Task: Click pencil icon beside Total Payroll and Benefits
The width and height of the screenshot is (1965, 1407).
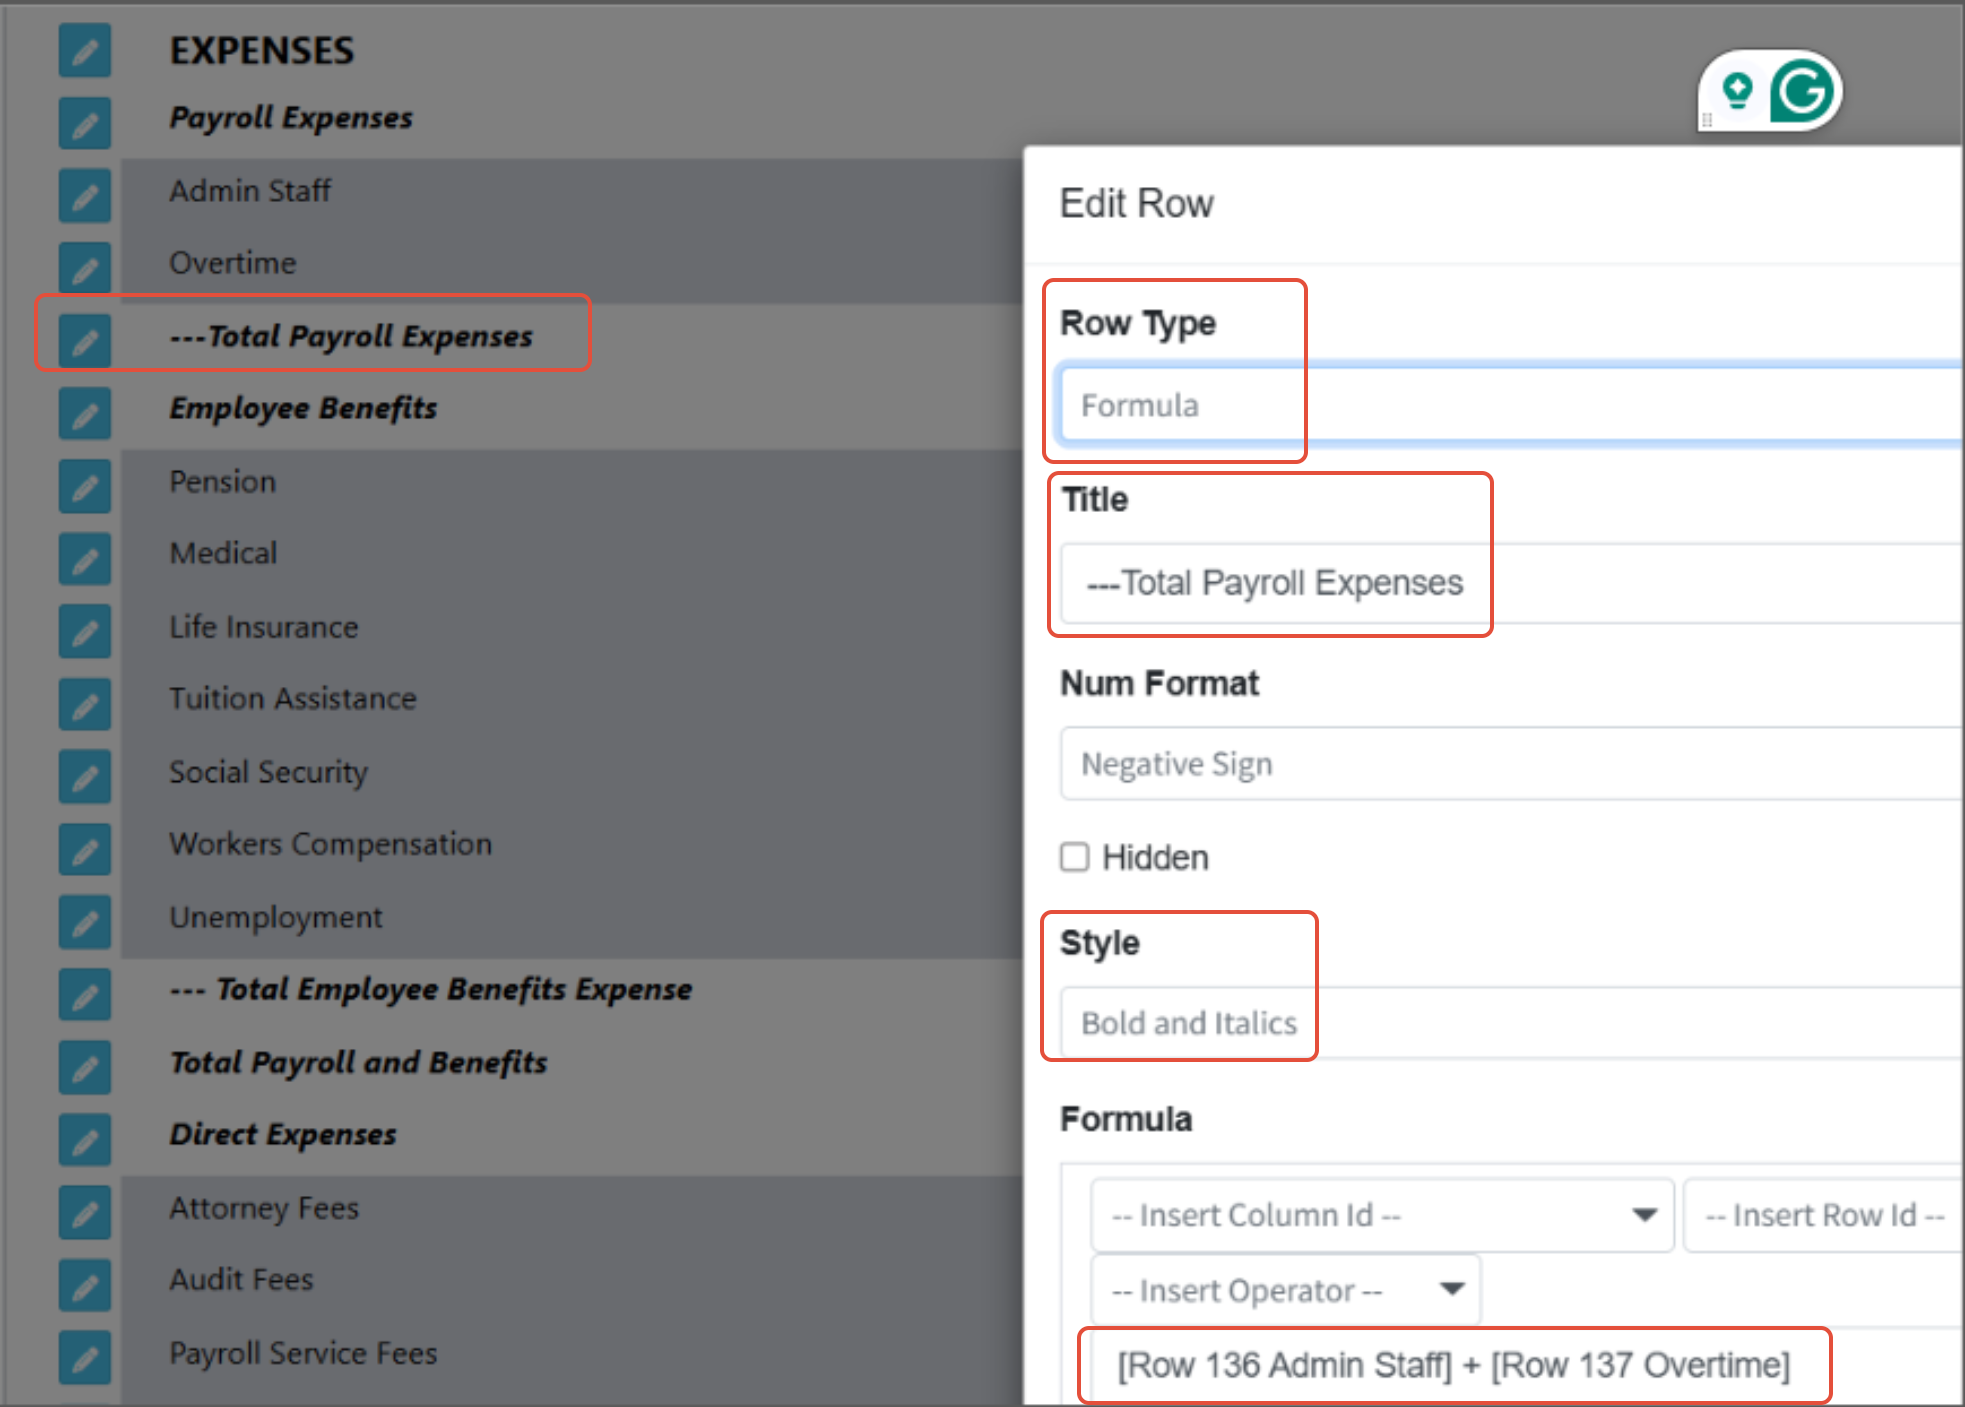Action: click(84, 1067)
